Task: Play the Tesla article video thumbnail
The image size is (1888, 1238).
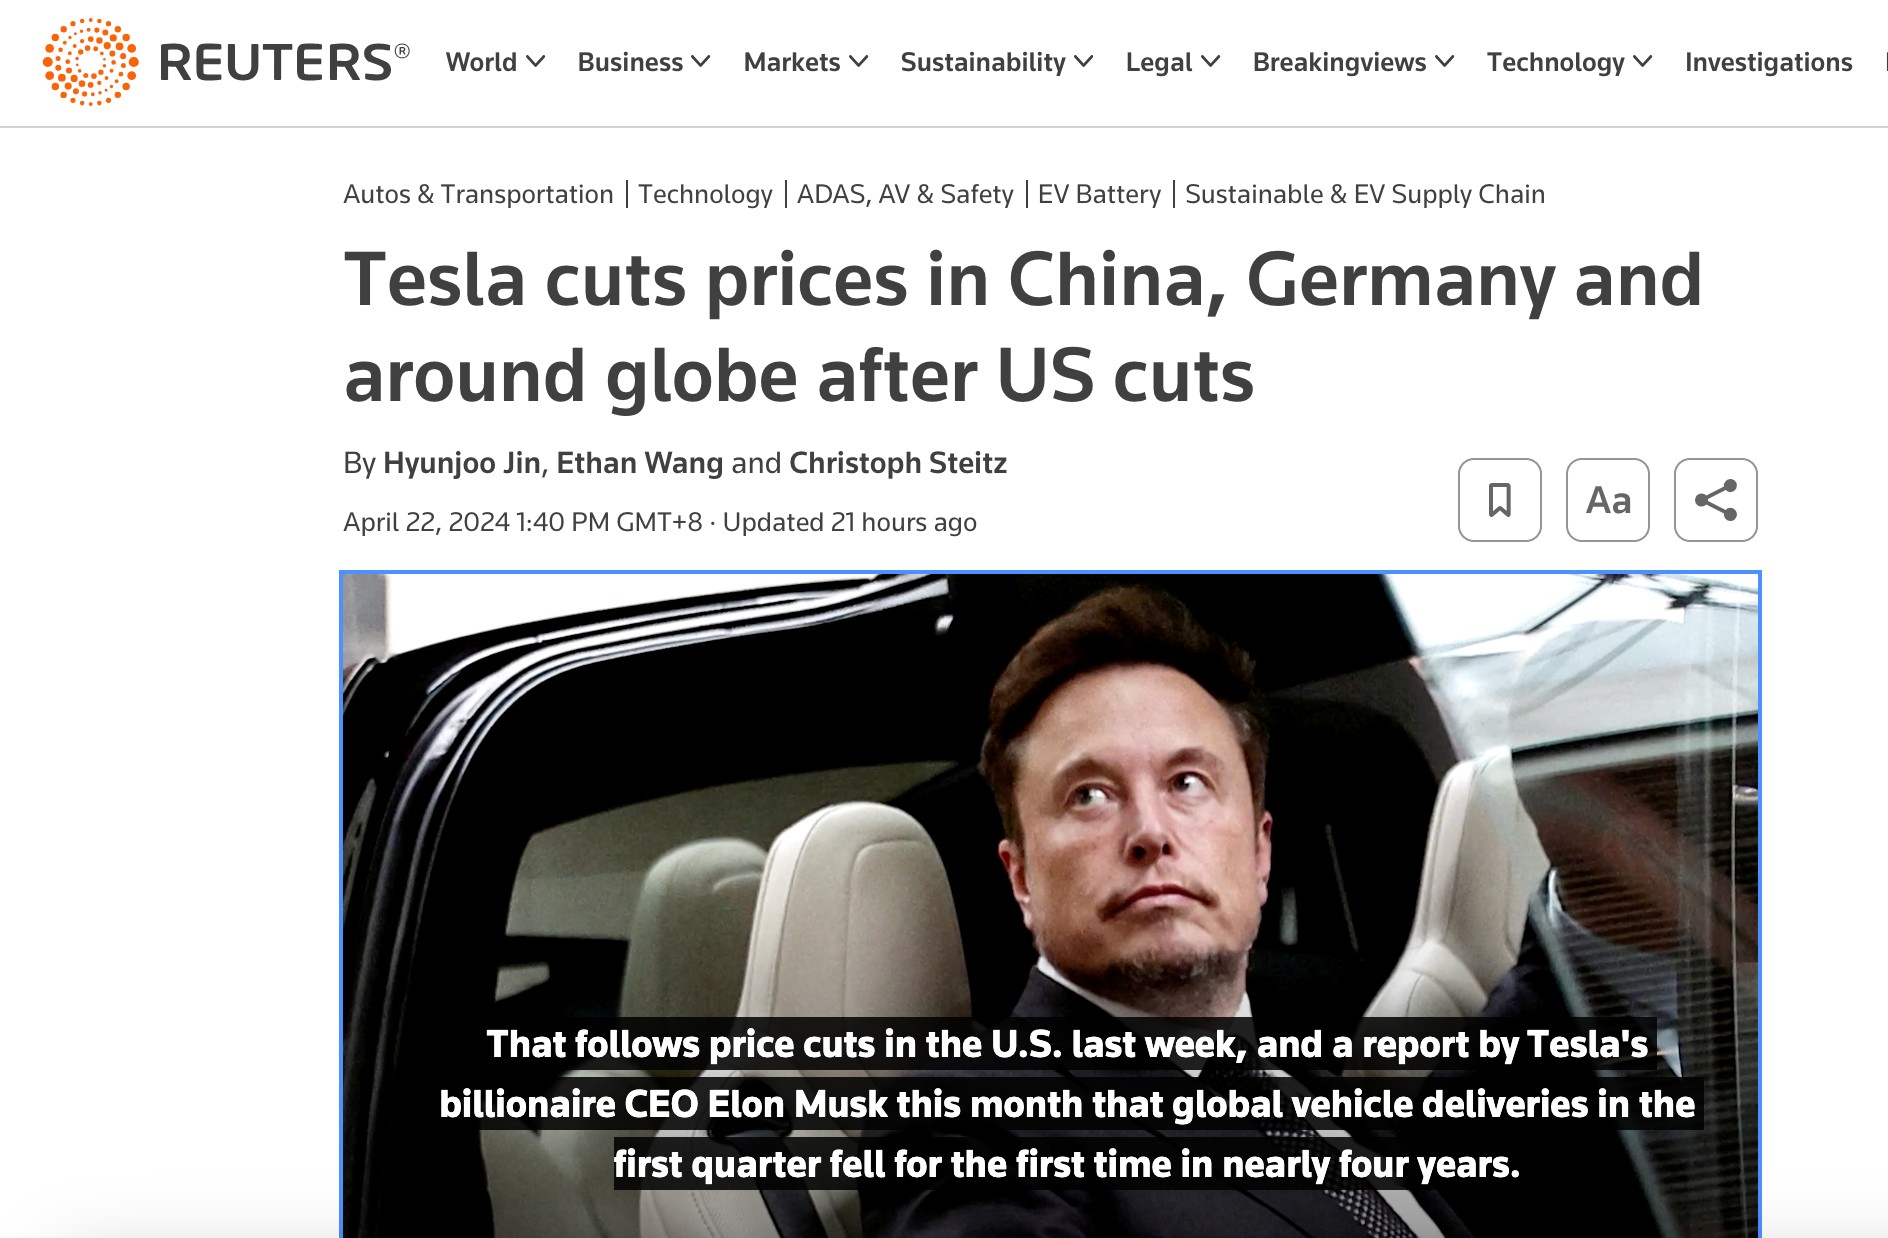Action: [1050, 905]
